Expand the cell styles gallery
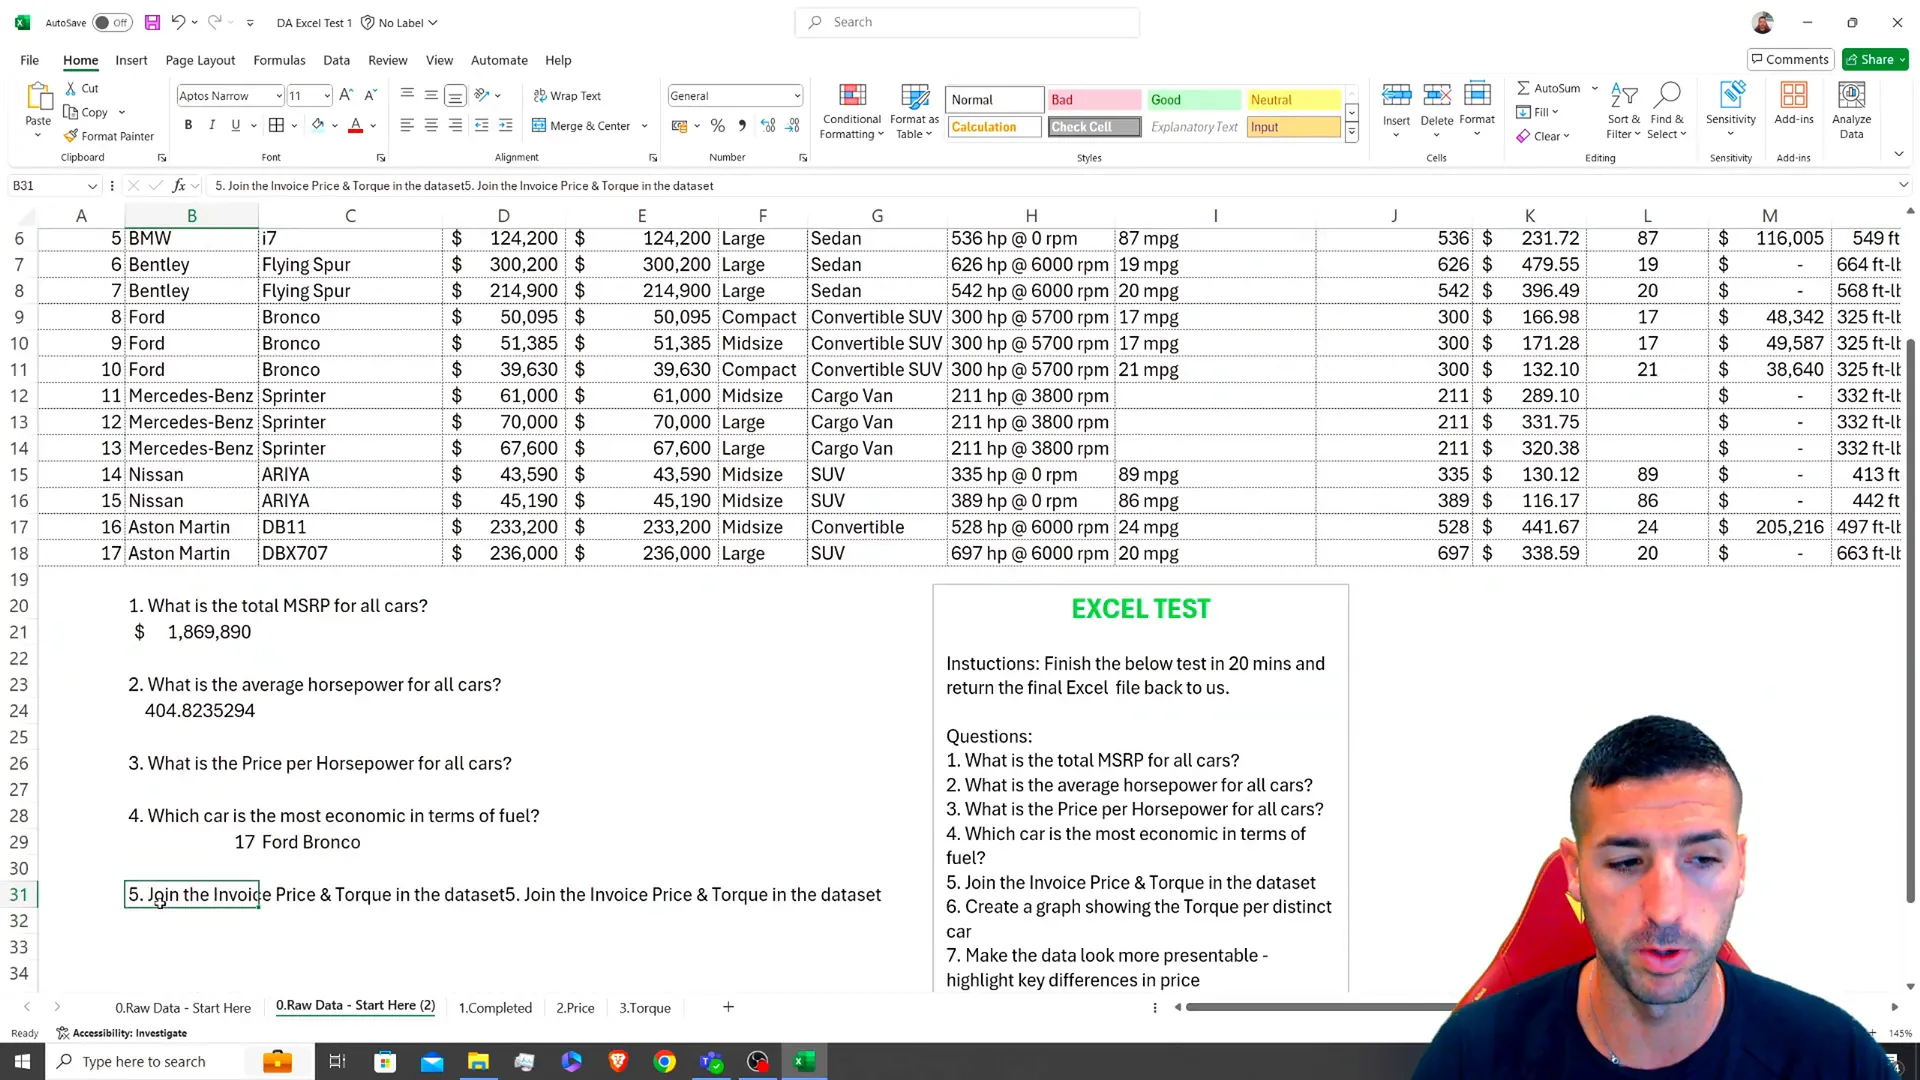The width and height of the screenshot is (1920, 1080). (x=1351, y=132)
